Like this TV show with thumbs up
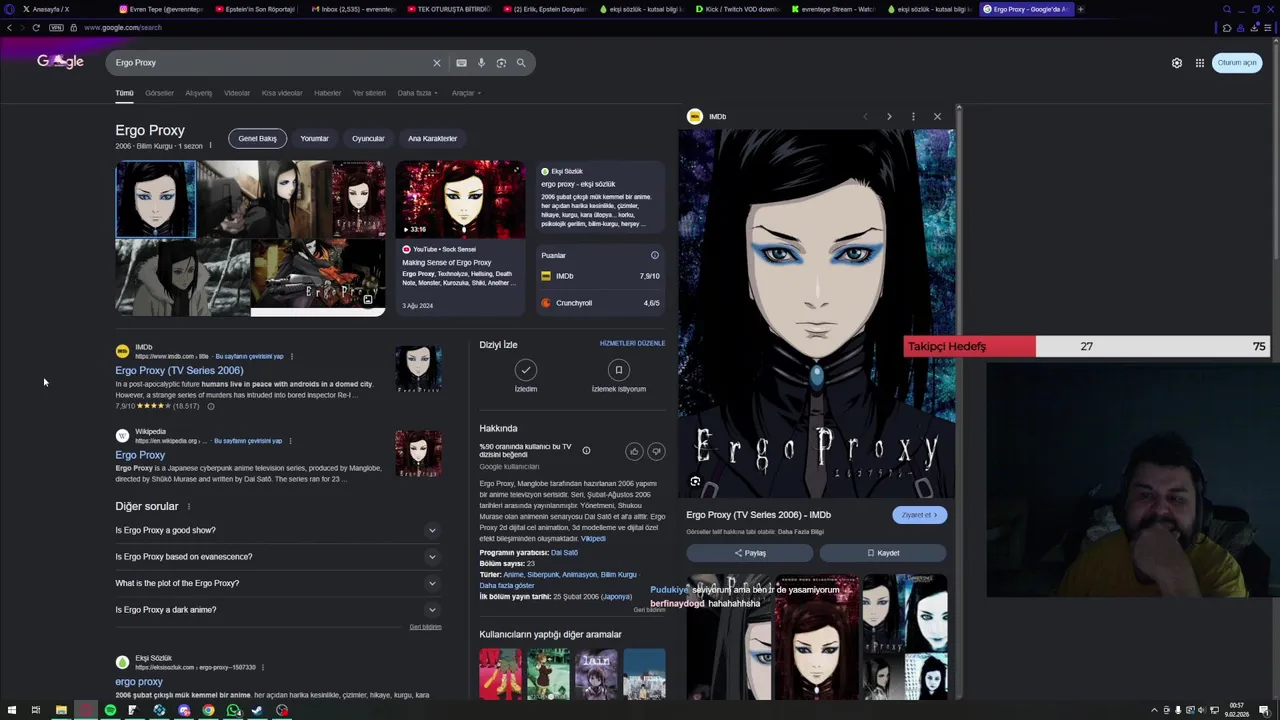 point(634,452)
